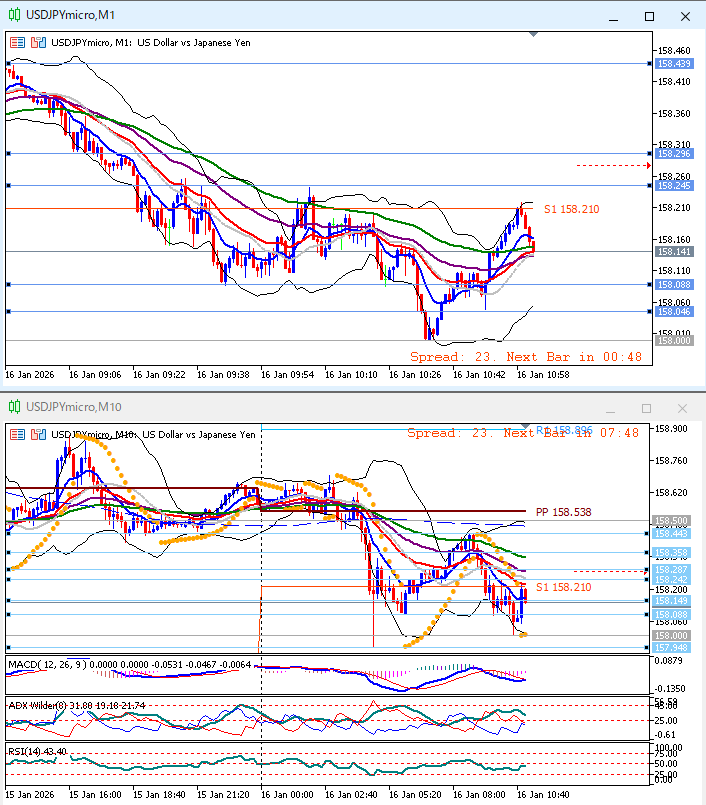Viewport: 706px width, 805px height.
Task: Select the 158.439 horizontal line price label
Action: pyautogui.click(x=674, y=63)
